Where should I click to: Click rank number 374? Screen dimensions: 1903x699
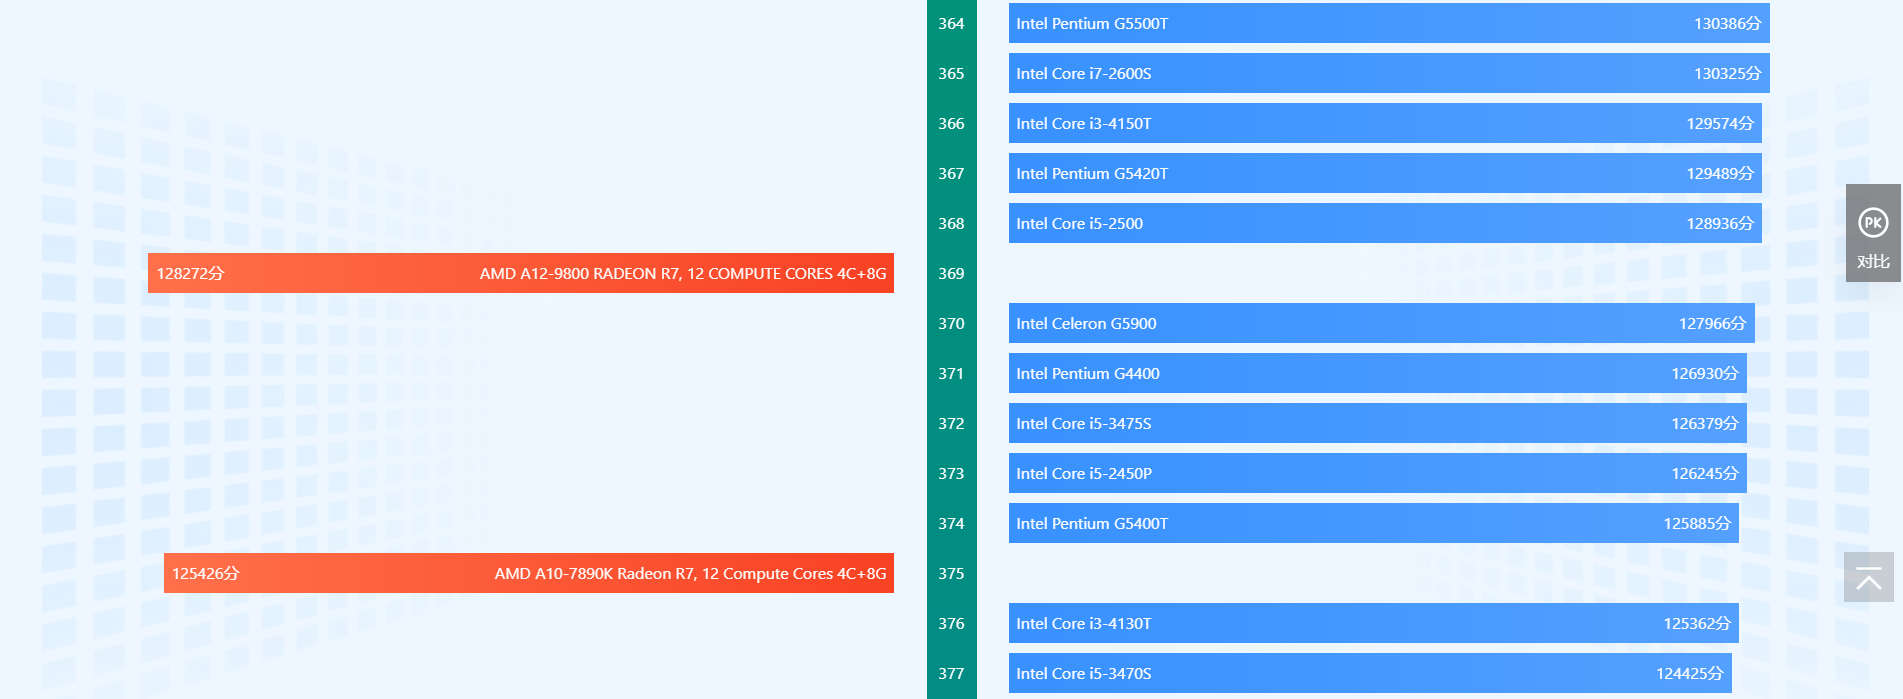click(x=951, y=523)
